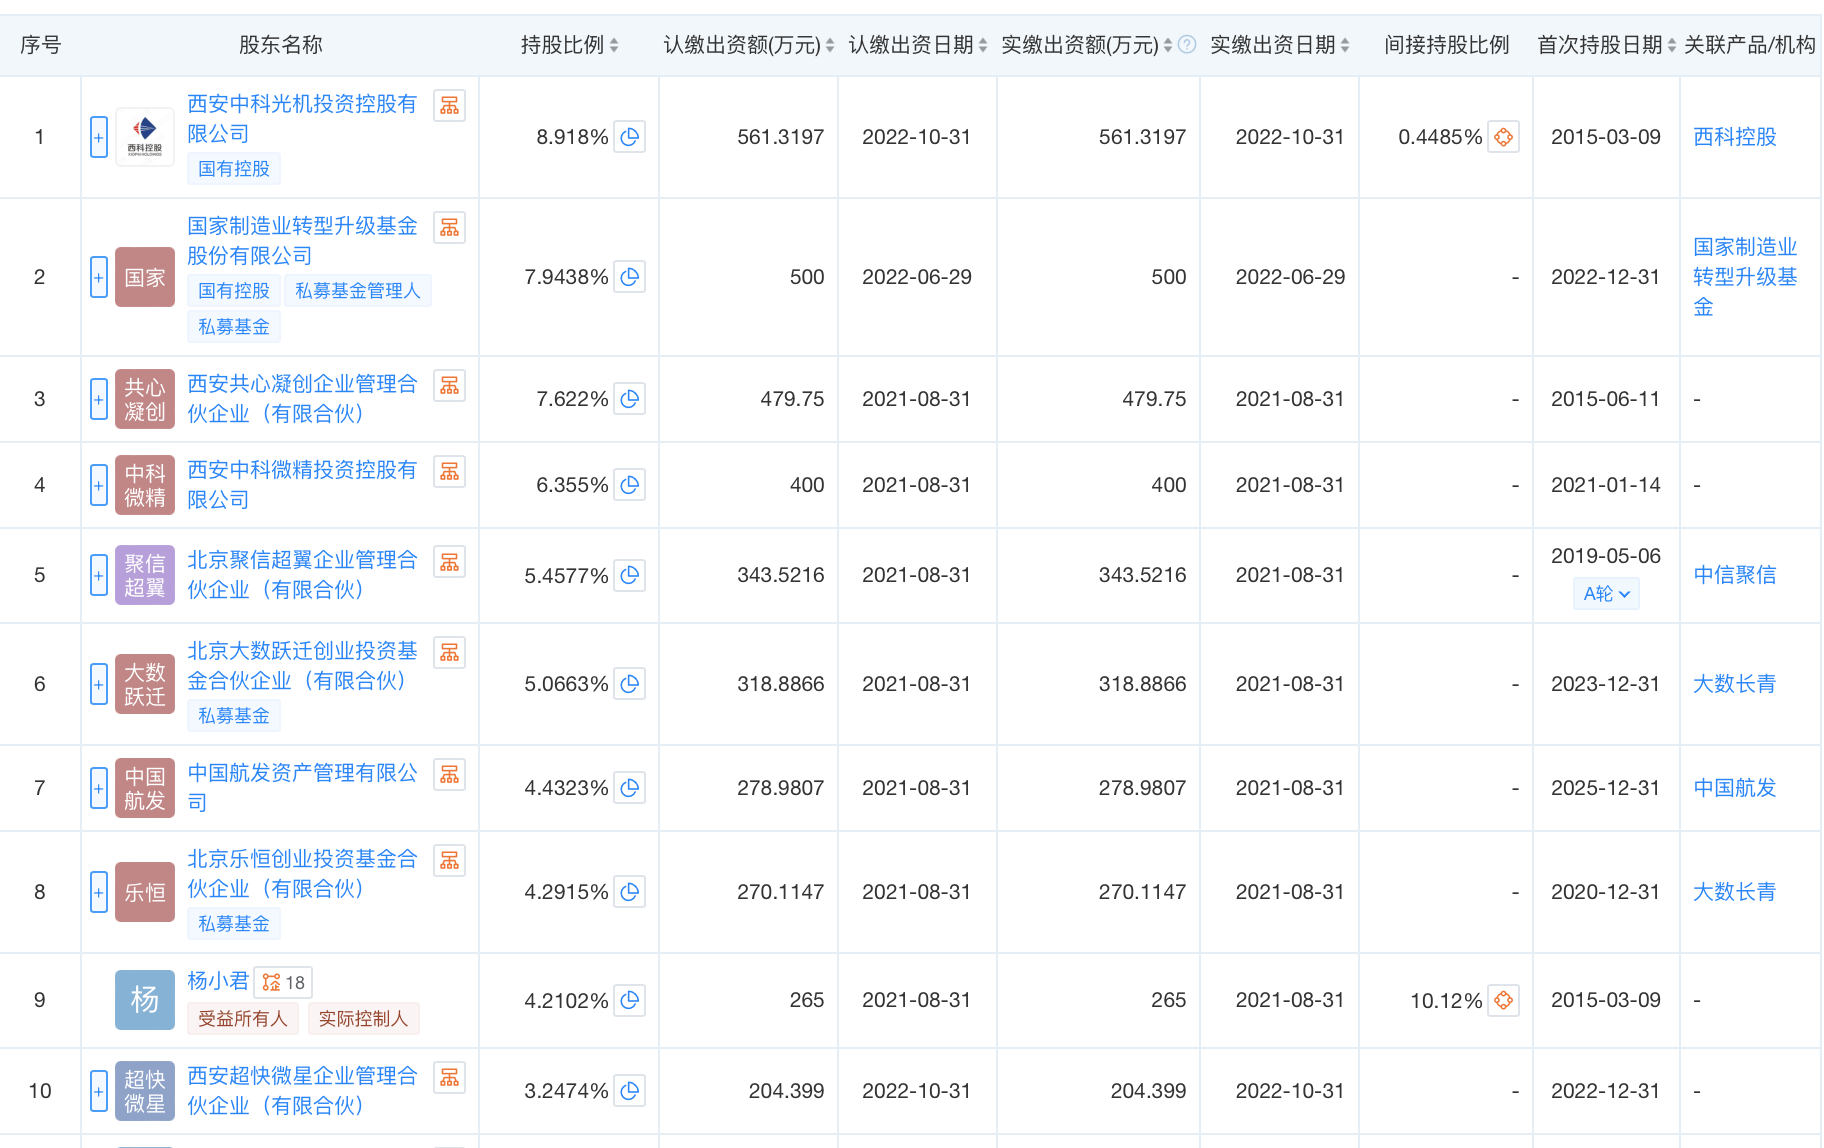Screen dimensions: 1824x1148
Task: Click 西科控股 company logo
Action: pos(145,137)
